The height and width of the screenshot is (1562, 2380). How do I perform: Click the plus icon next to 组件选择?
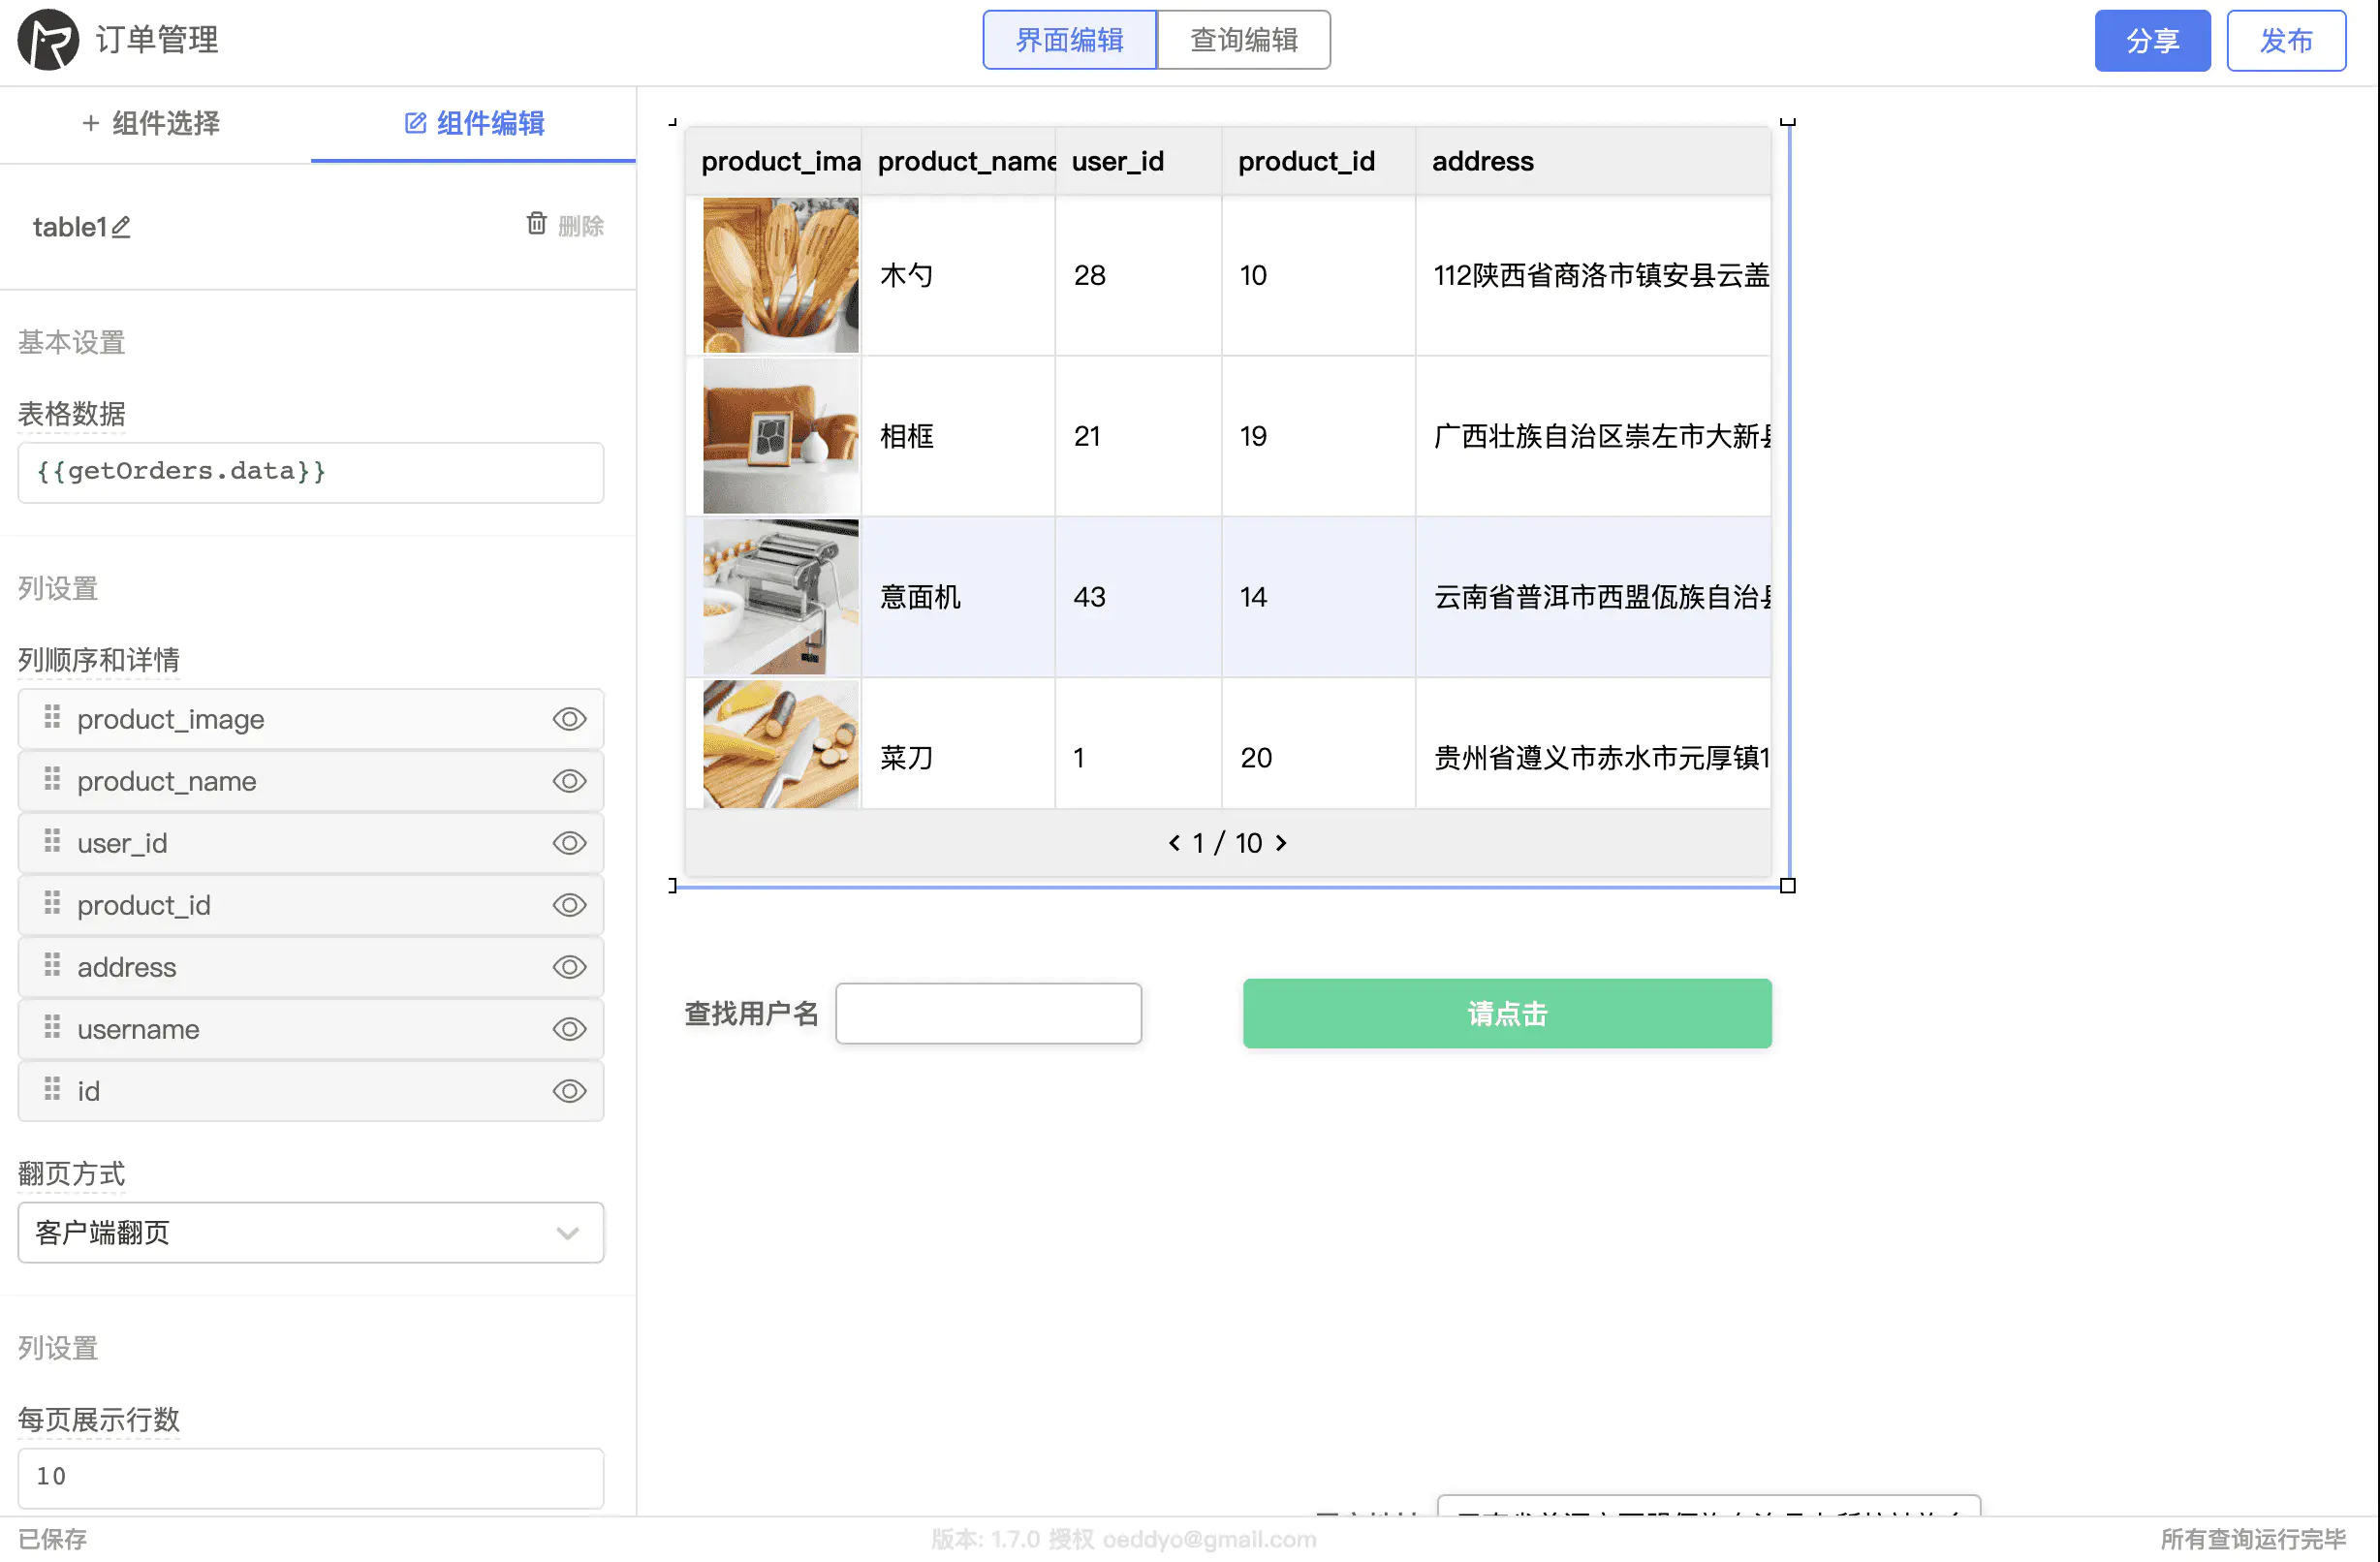[89, 123]
